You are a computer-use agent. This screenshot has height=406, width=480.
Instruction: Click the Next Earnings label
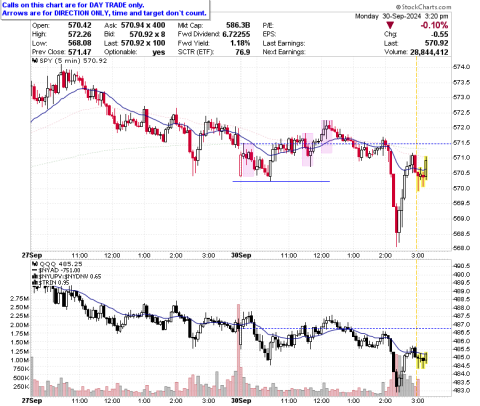pos(284,52)
